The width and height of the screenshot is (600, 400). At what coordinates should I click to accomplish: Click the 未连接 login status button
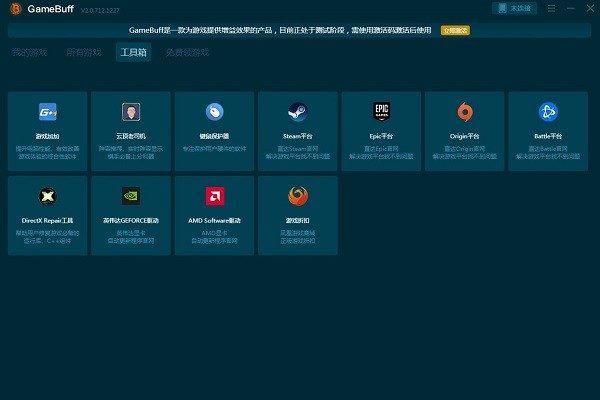(x=514, y=8)
